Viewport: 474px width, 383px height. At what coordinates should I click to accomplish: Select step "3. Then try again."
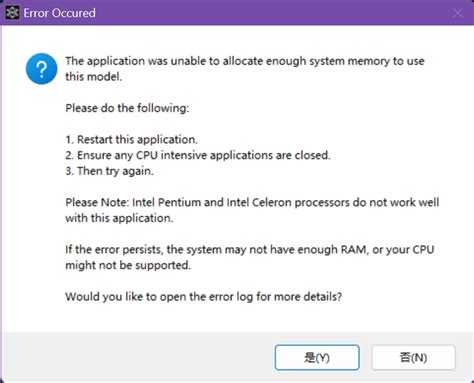[x=109, y=171]
